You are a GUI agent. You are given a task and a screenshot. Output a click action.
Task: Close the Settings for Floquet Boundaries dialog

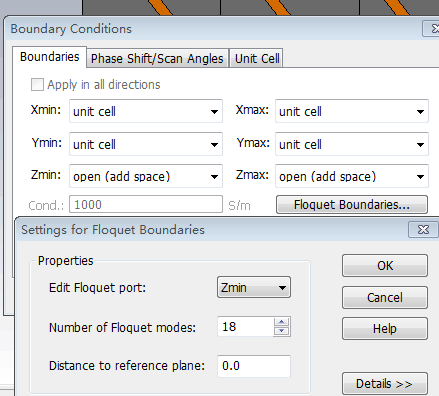423,230
